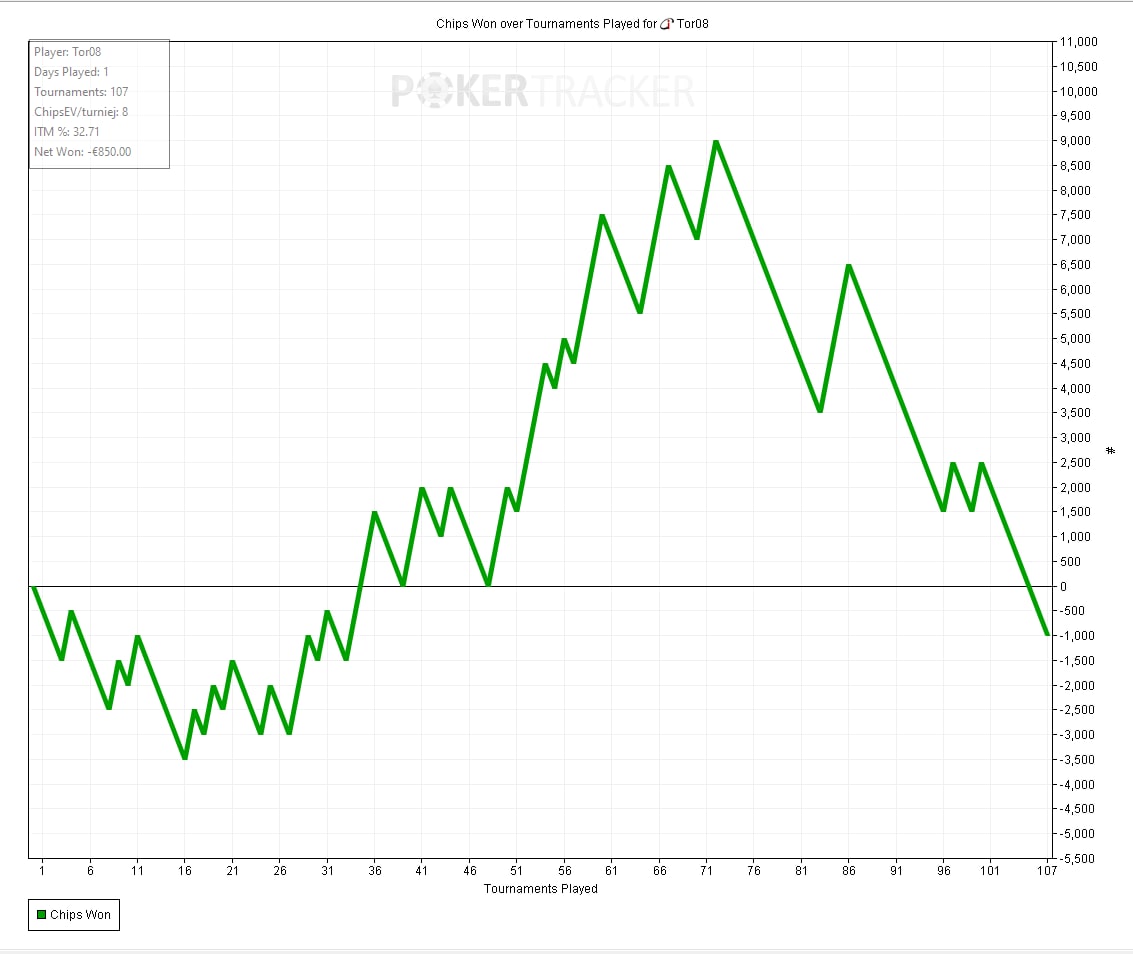Screen dimensions: 1133x954
Task: Click y-axis label -5,500
Action: (x=1077, y=859)
